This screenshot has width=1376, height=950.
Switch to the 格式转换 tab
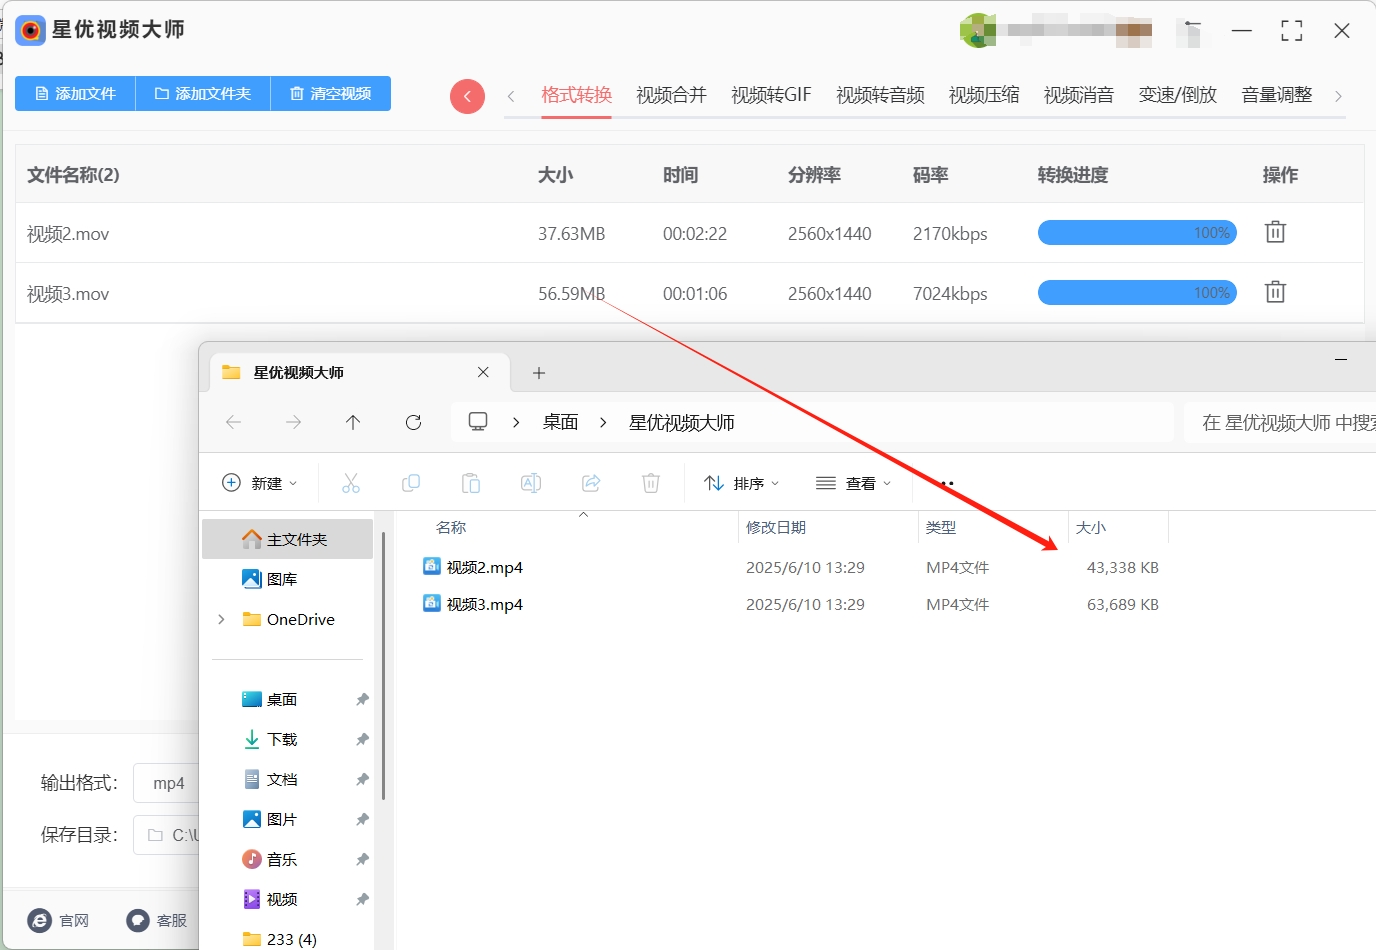coord(576,95)
